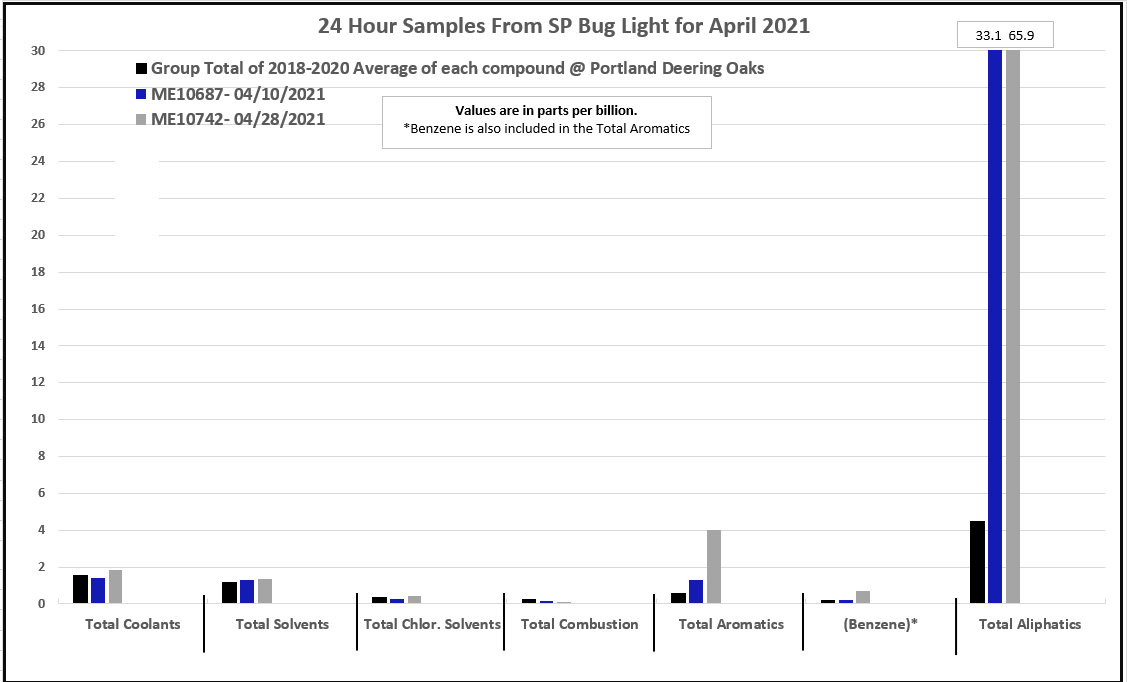Viewport: 1127px width, 682px height.
Task: Click the Total Chlor. Solvents axis label
Action: [x=431, y=625]
